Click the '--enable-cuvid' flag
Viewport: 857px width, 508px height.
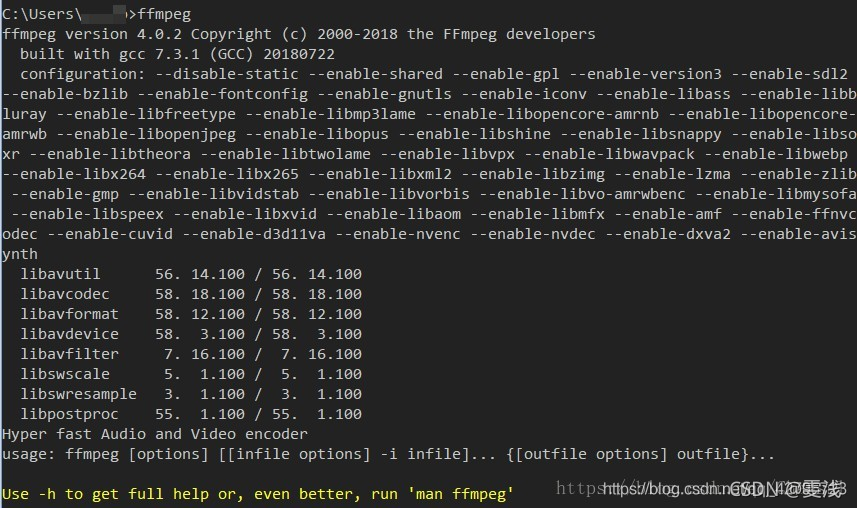110,234
